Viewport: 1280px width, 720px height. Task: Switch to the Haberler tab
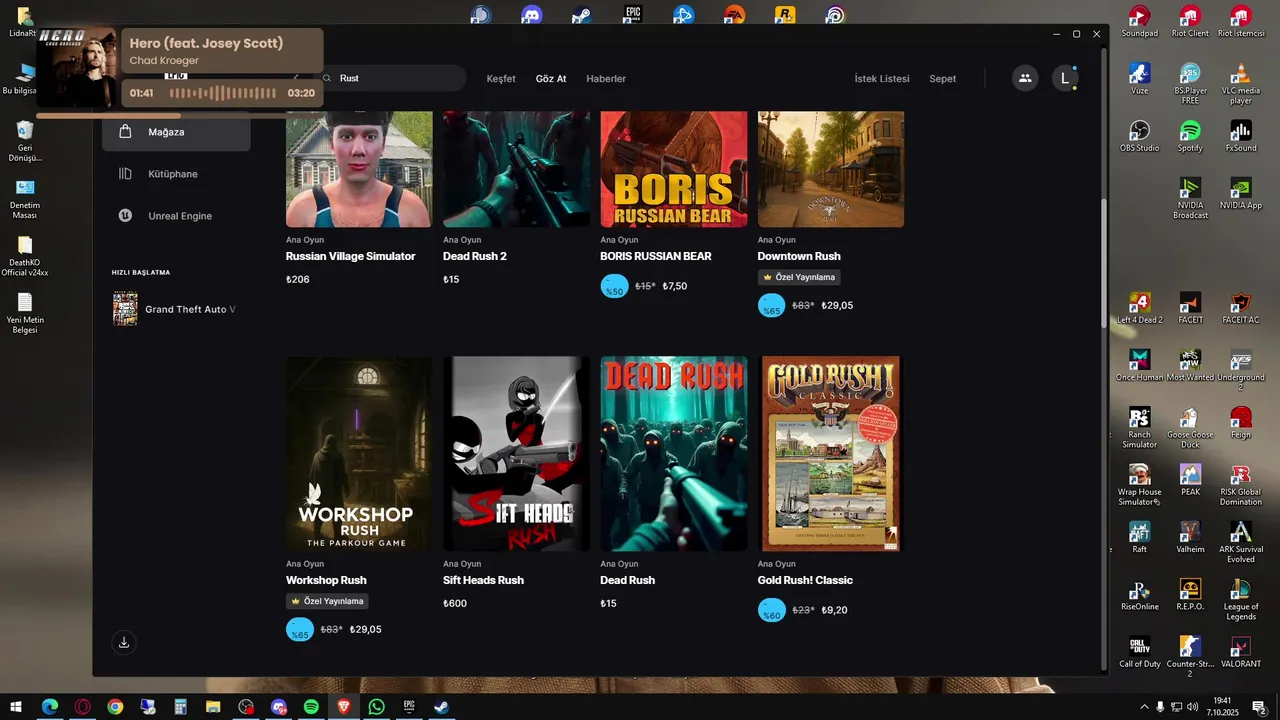[606, 79]
